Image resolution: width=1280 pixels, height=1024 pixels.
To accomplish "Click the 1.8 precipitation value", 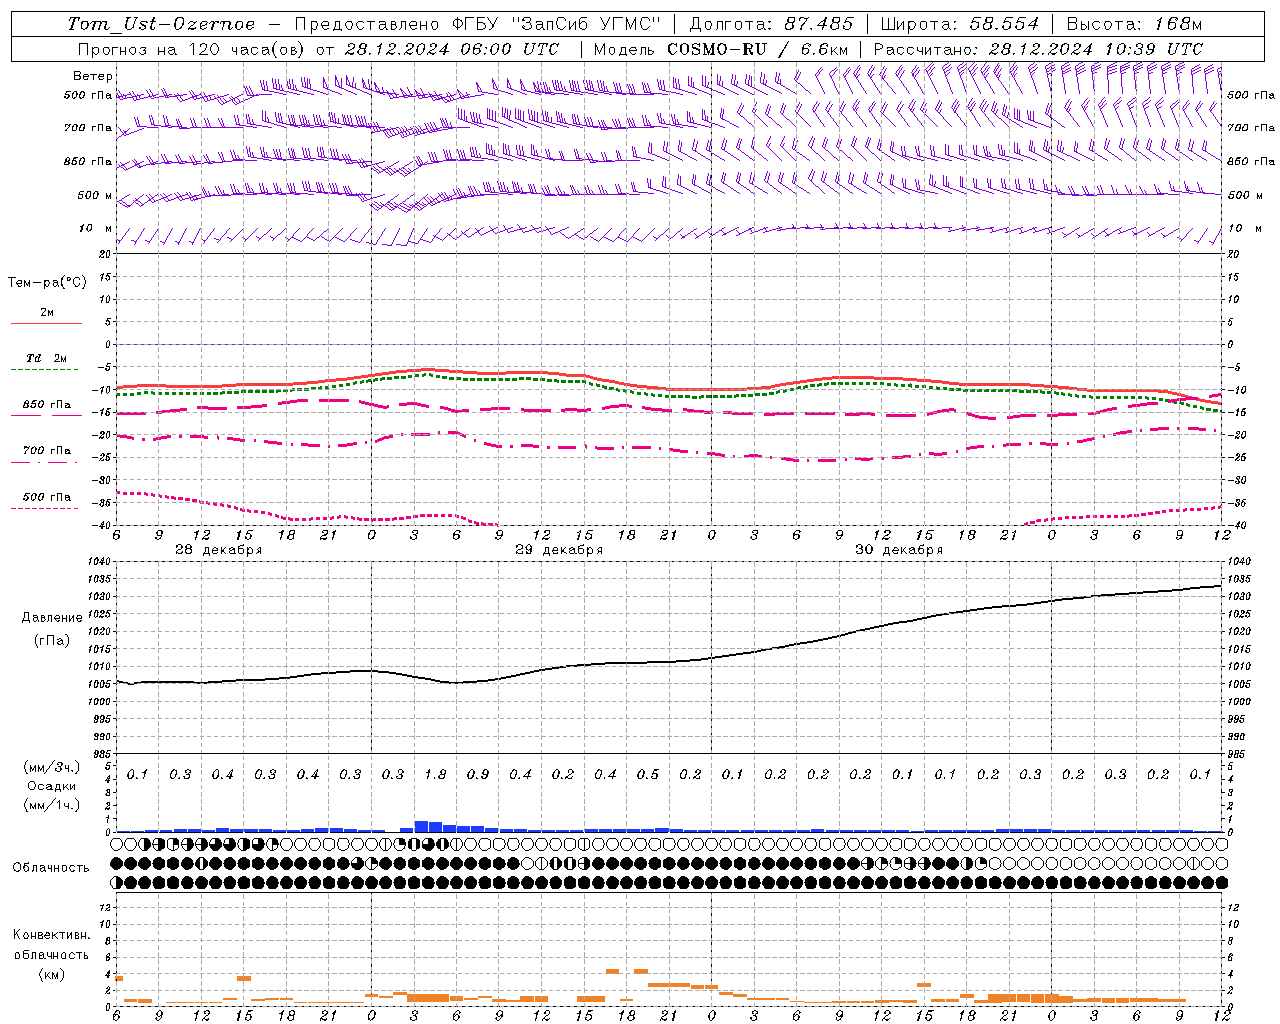I will tap(435, 775).
